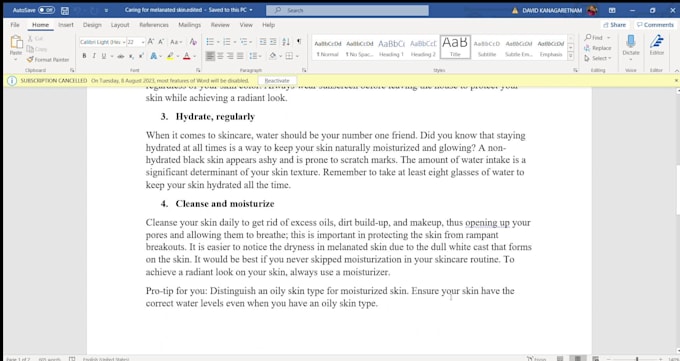Open the line spacing dropdown
Image resolution: width=680 pixels, height=361 pixels.
(255, 56)
